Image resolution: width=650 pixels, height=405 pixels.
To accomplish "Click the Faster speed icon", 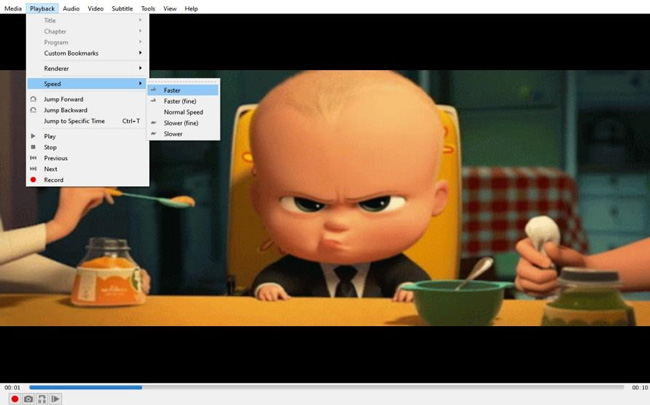I will pos(154,90).
